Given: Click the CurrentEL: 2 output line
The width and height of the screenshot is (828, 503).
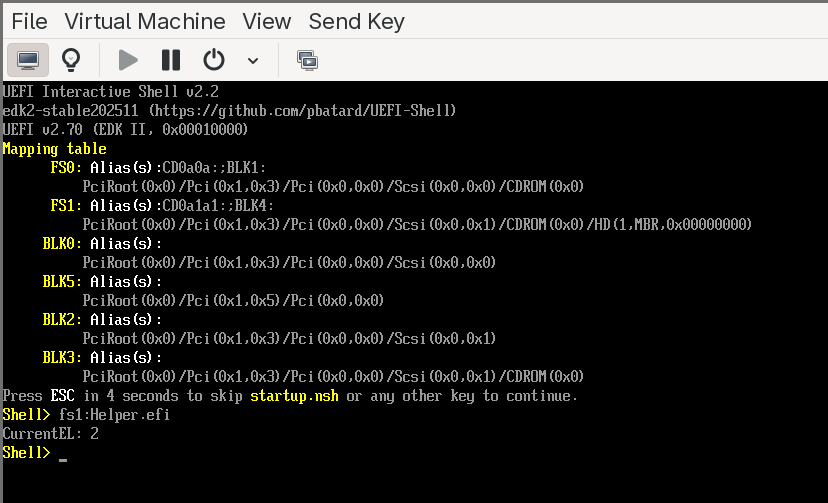Looking at the screenshot, I should pyautogui.click(x=51, y=434).
